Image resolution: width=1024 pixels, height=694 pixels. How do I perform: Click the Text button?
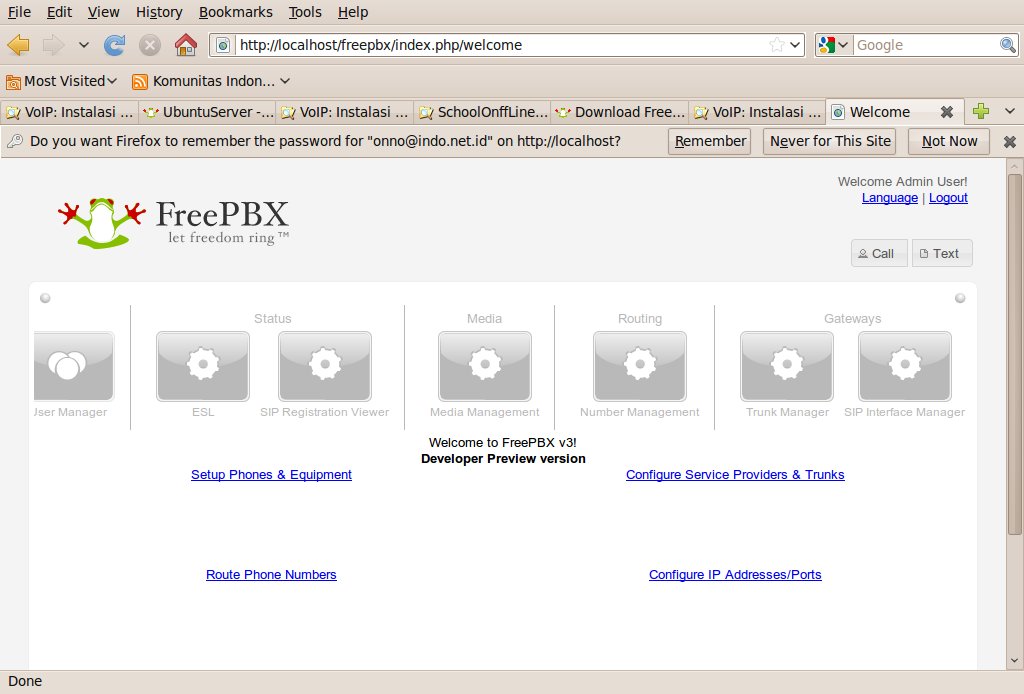(x=942, y=253)
